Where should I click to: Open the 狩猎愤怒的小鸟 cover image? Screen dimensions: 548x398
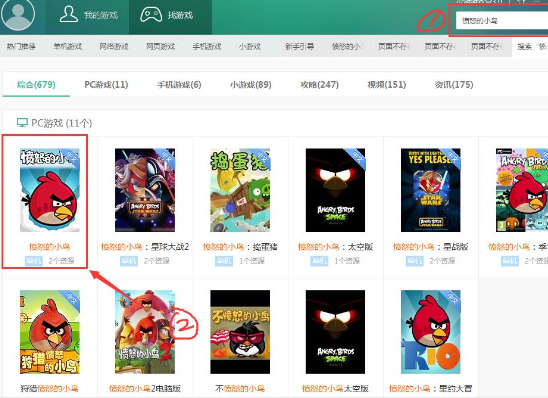(50, 332)
